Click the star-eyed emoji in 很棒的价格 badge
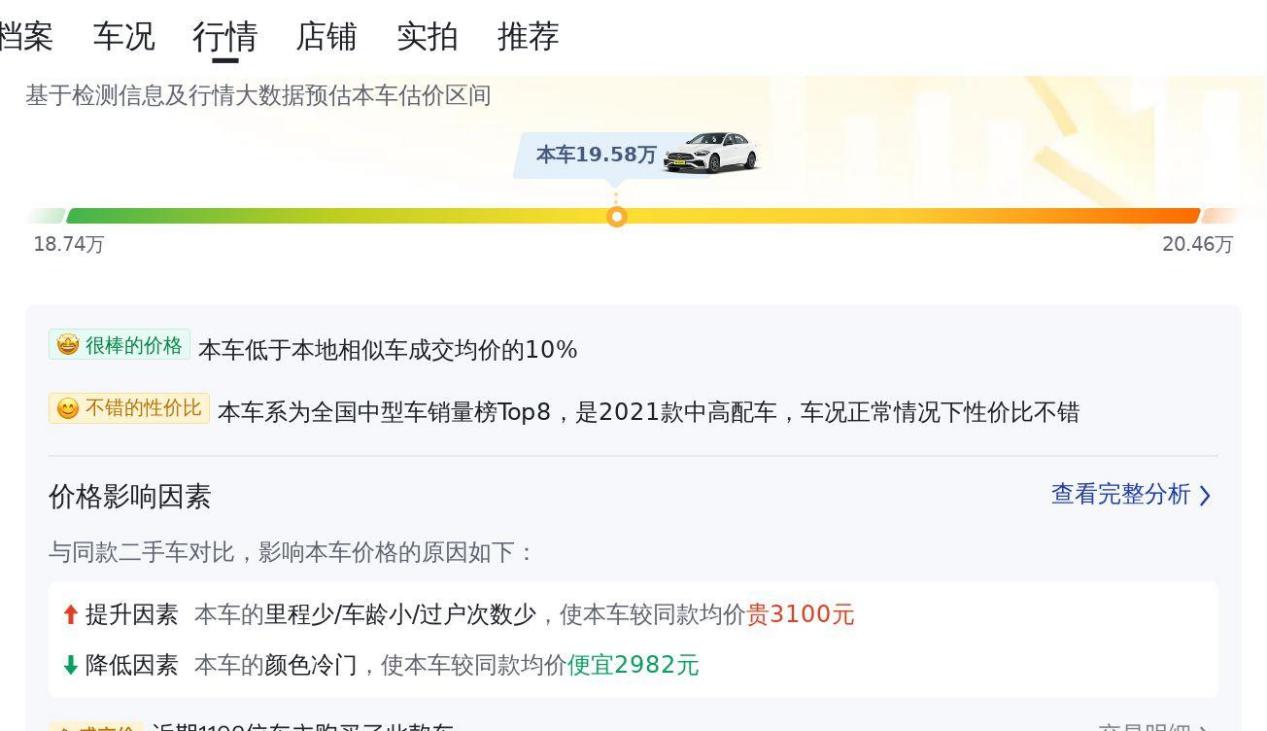The image size is (1267, 731). (x=68, y=346)
